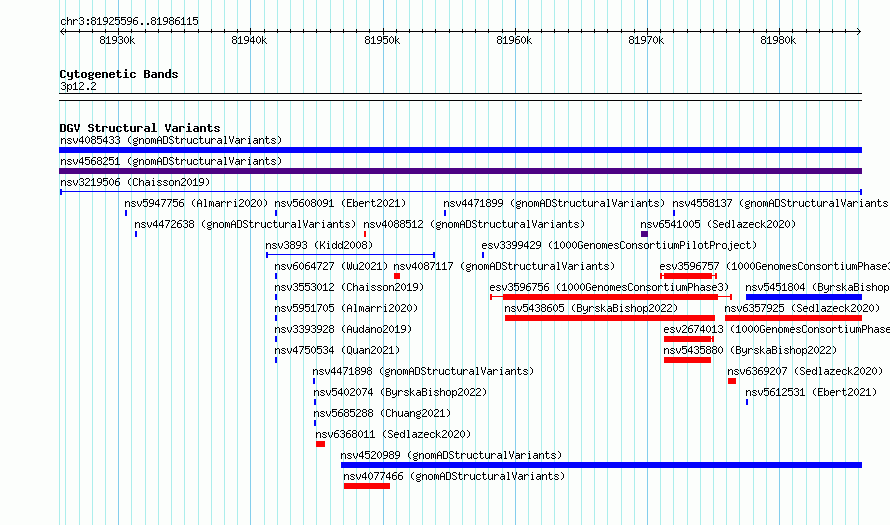Select nsv6357925 (Sedlazeck2020) label
This screenshot has height=525, width=890.
(x=802, y=308)
